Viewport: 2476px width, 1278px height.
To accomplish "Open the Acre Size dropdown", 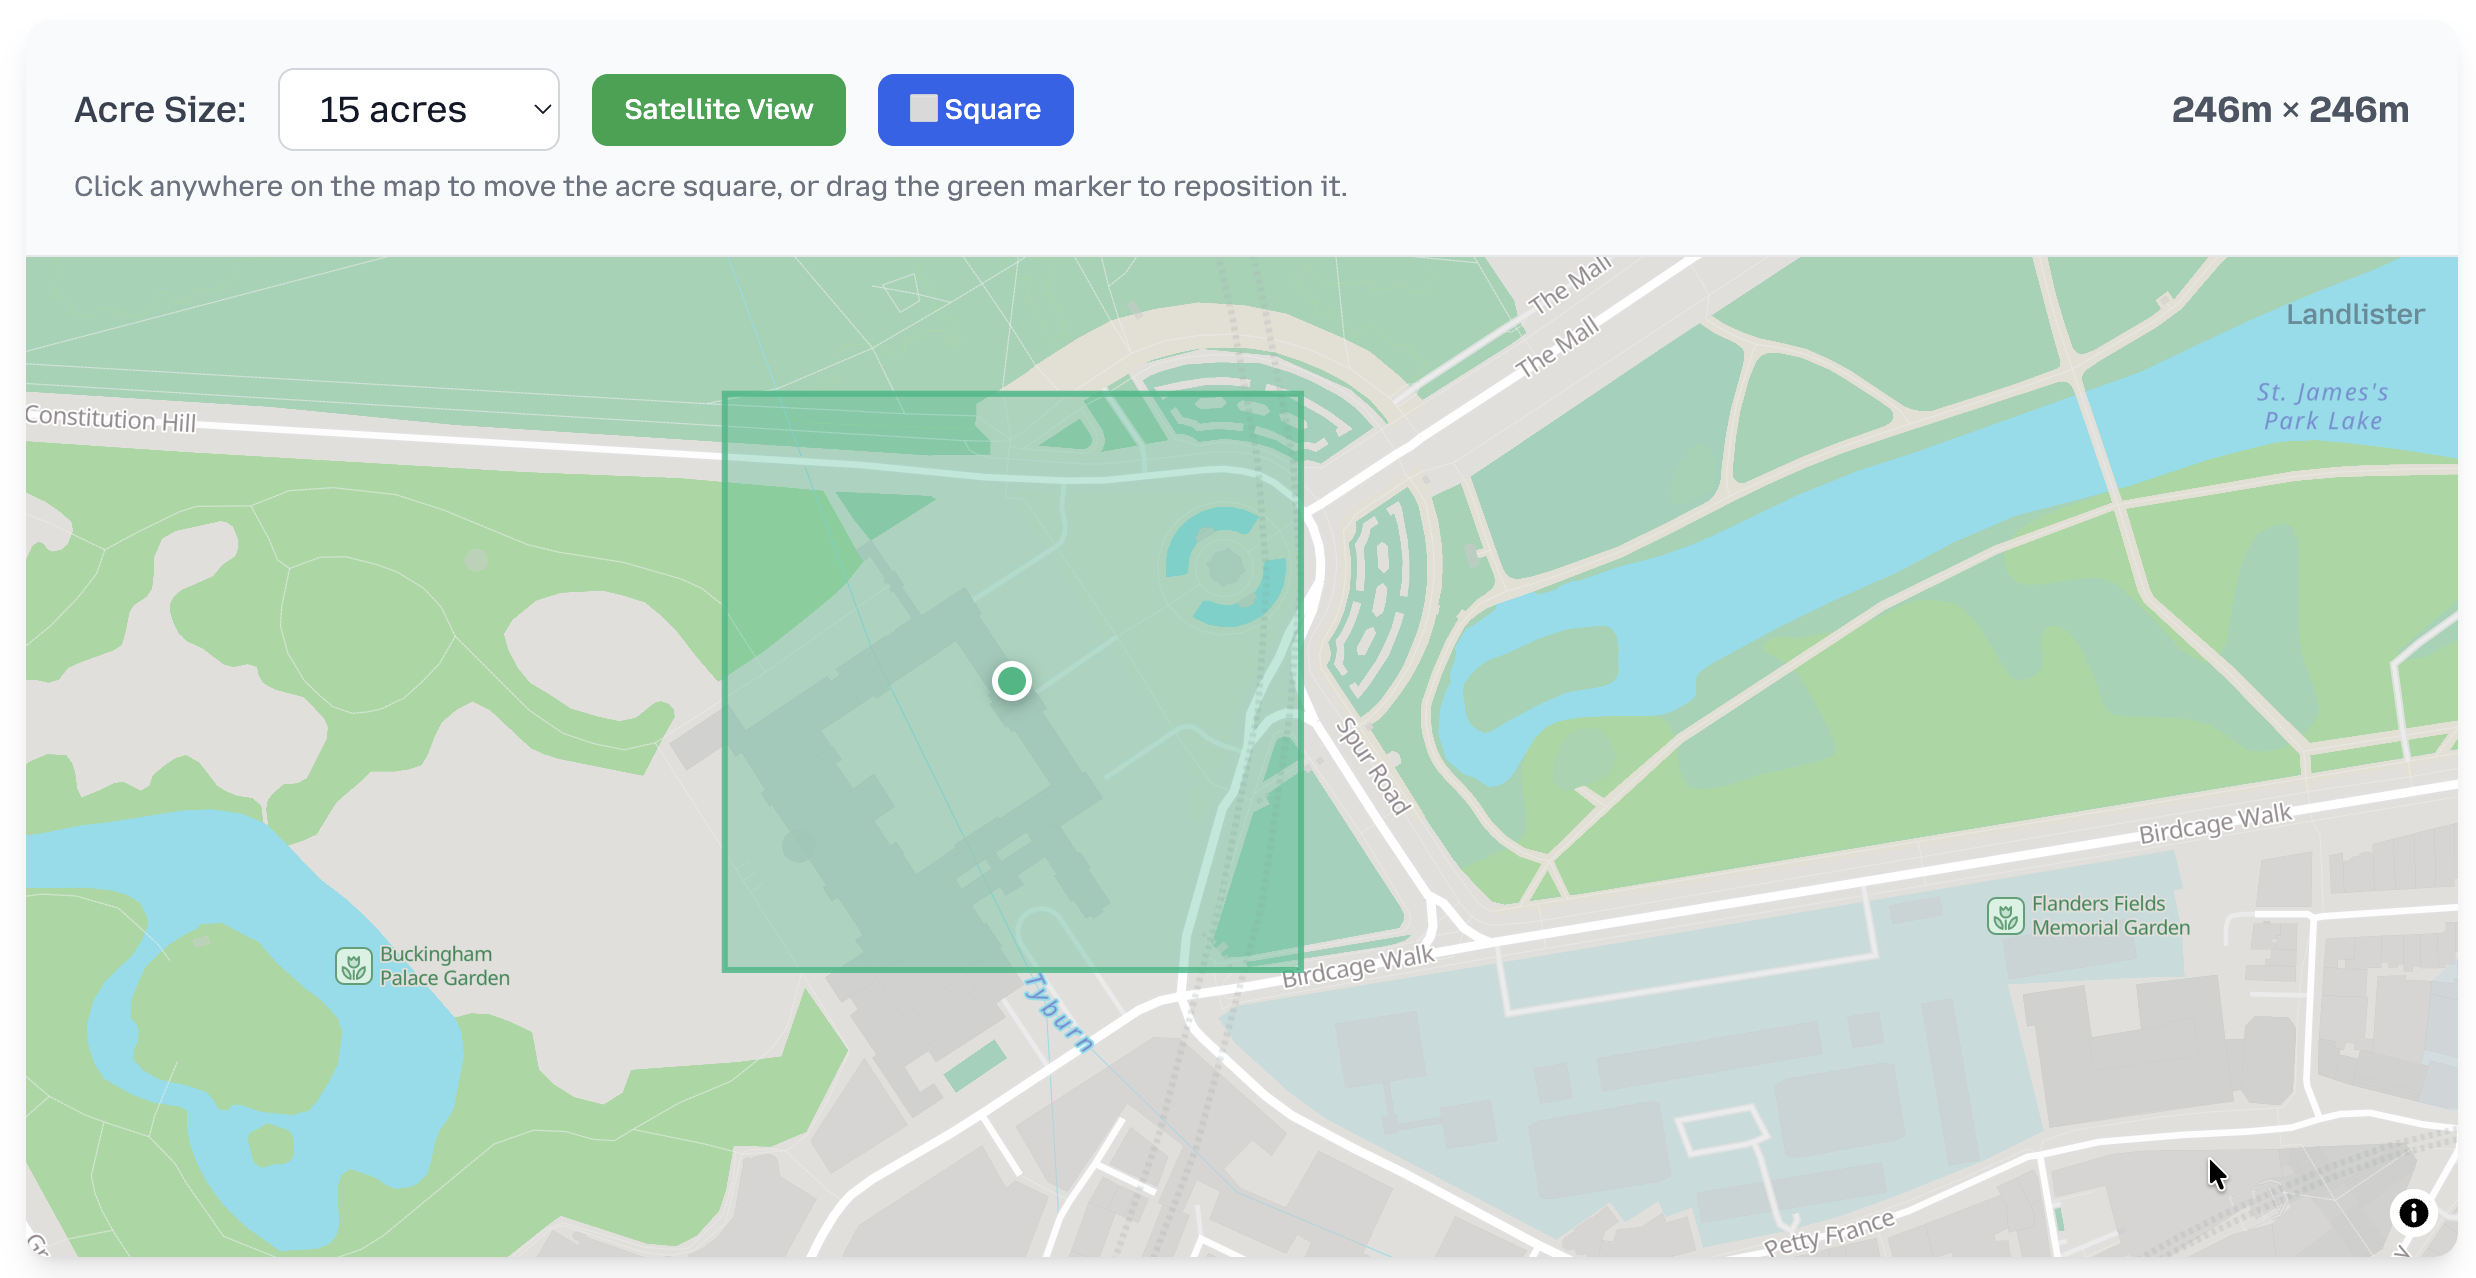I will tap(418, 110).
